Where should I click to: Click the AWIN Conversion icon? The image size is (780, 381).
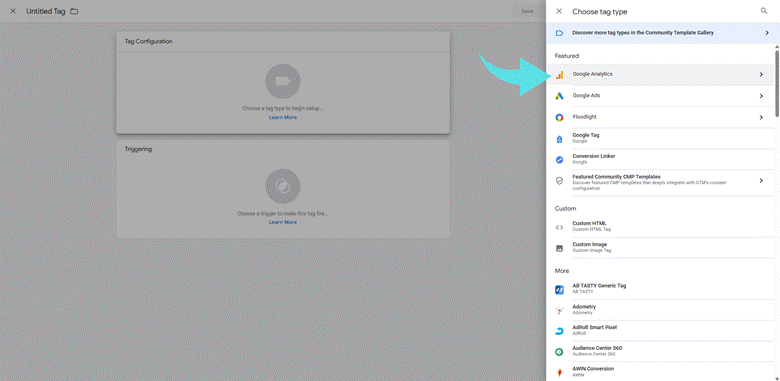559,373
